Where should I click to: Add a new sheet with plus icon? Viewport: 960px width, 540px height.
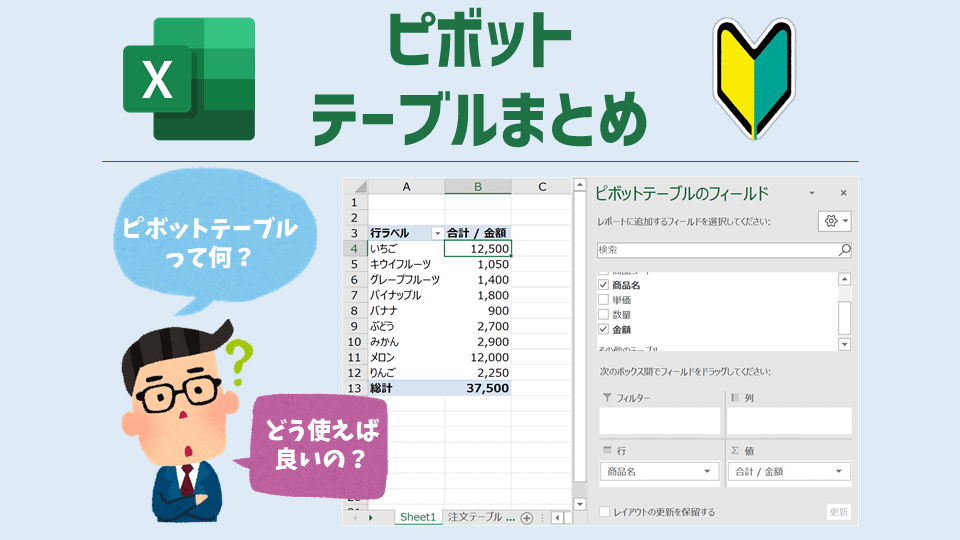(527, 518)
